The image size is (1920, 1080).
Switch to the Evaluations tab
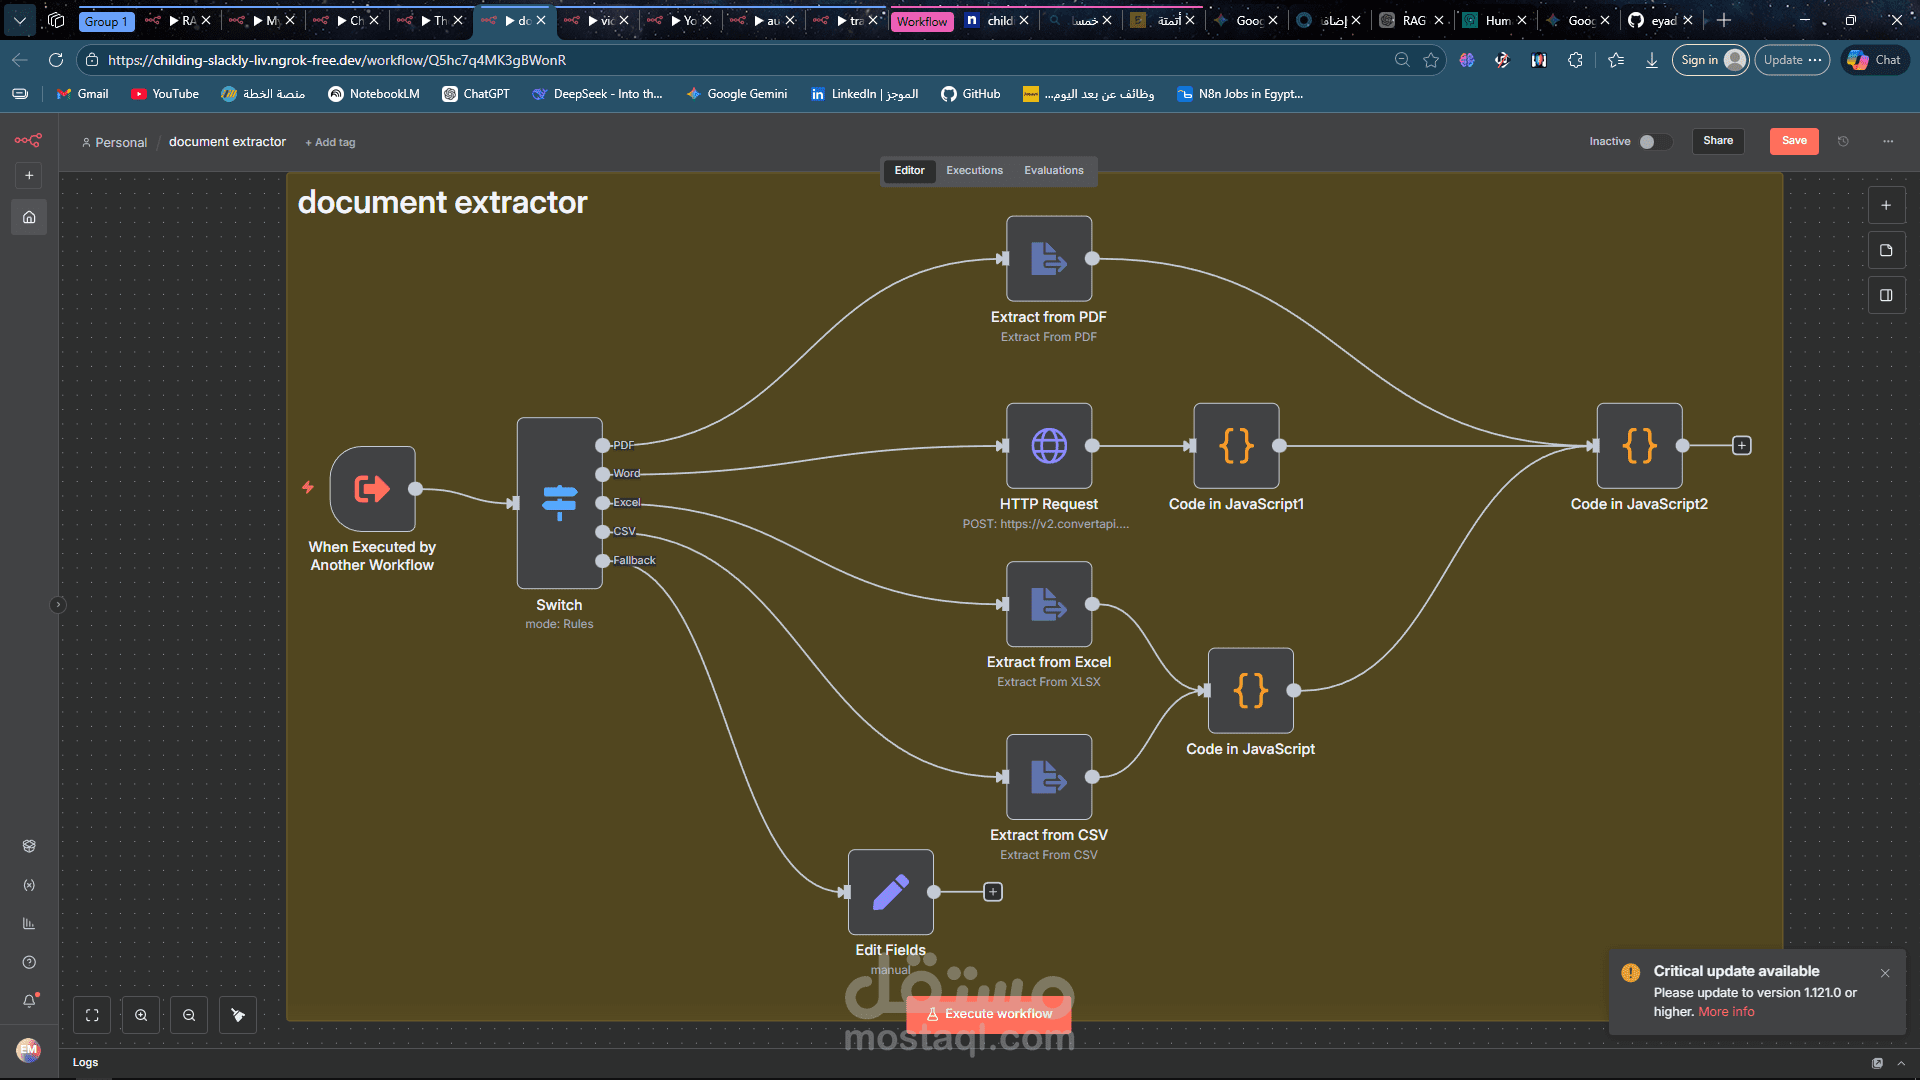point(1053,170)
